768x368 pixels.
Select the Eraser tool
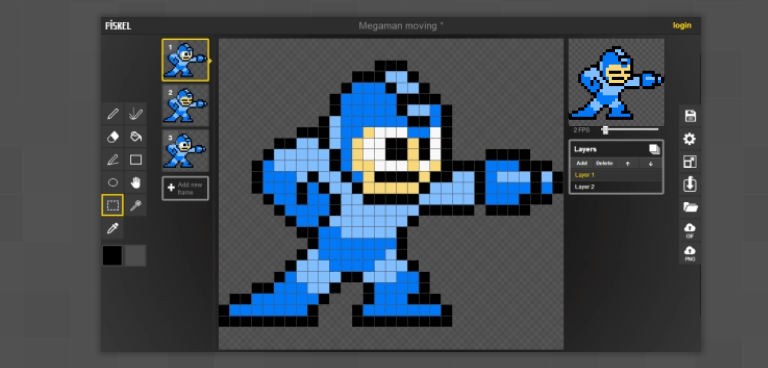tap(113, 137)
